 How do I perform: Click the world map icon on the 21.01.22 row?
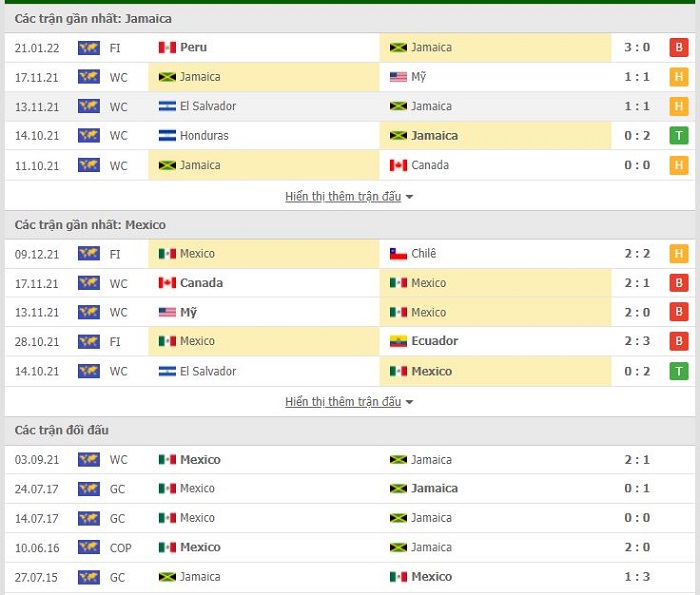point(89,48)
